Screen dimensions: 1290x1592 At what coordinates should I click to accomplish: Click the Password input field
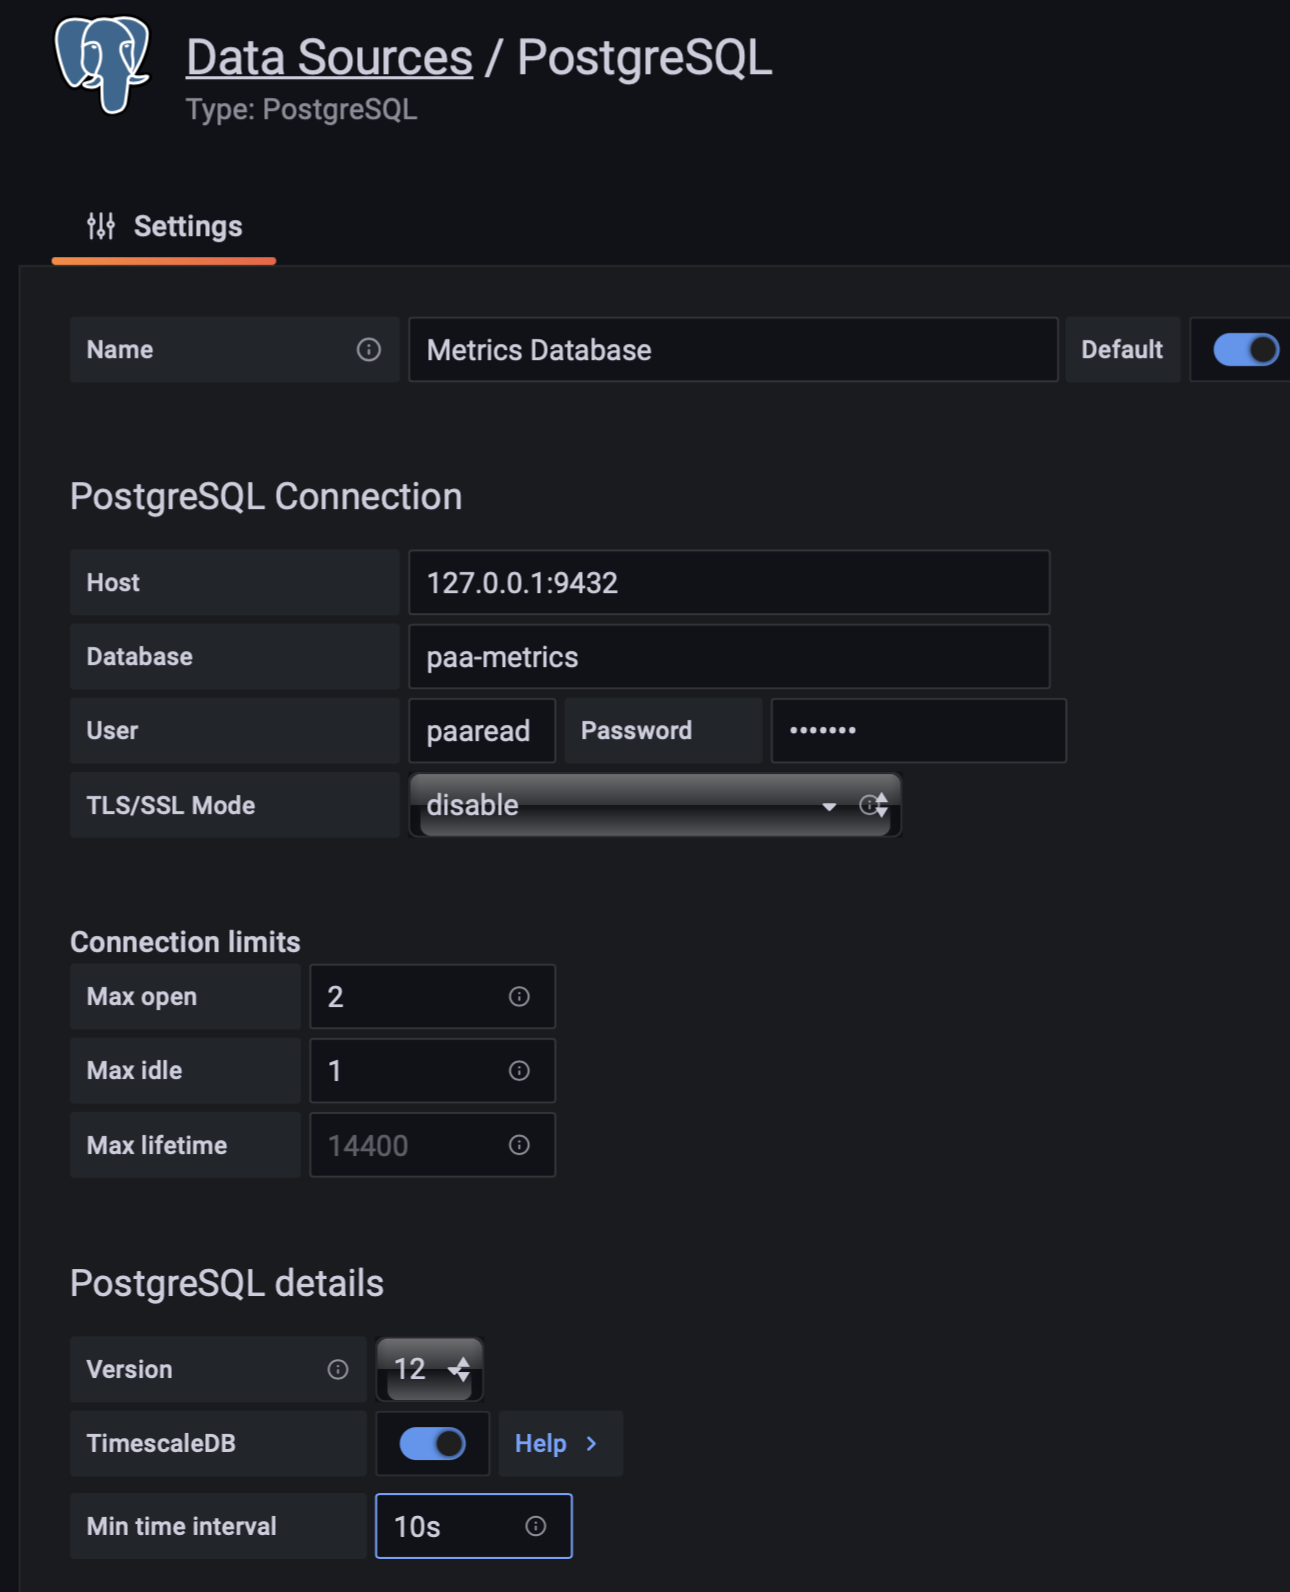(x=918, y=731)
